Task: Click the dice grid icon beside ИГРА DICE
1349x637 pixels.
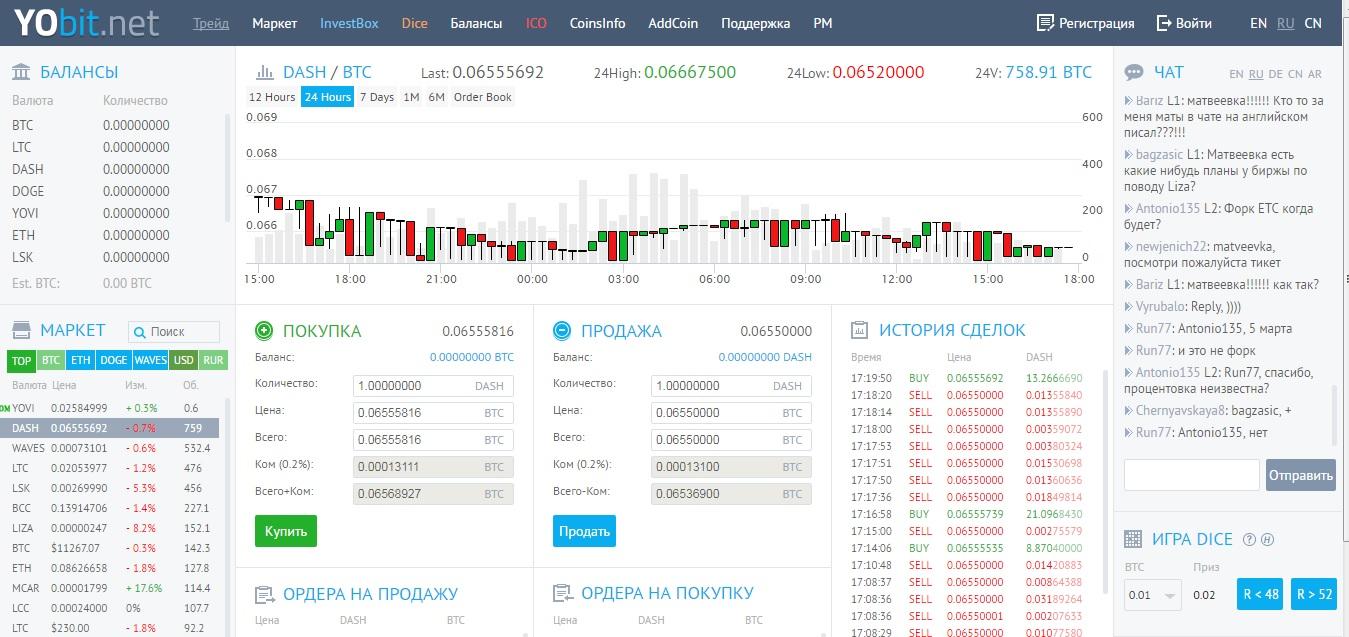Action: [x=1133, y=539]
